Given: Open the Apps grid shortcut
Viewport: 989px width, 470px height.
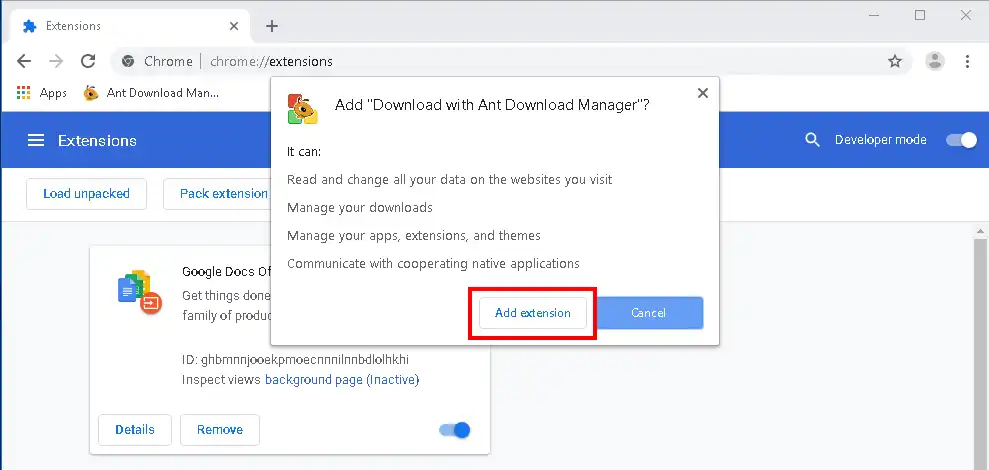Looking at the screenshot, I should (41, 93).
